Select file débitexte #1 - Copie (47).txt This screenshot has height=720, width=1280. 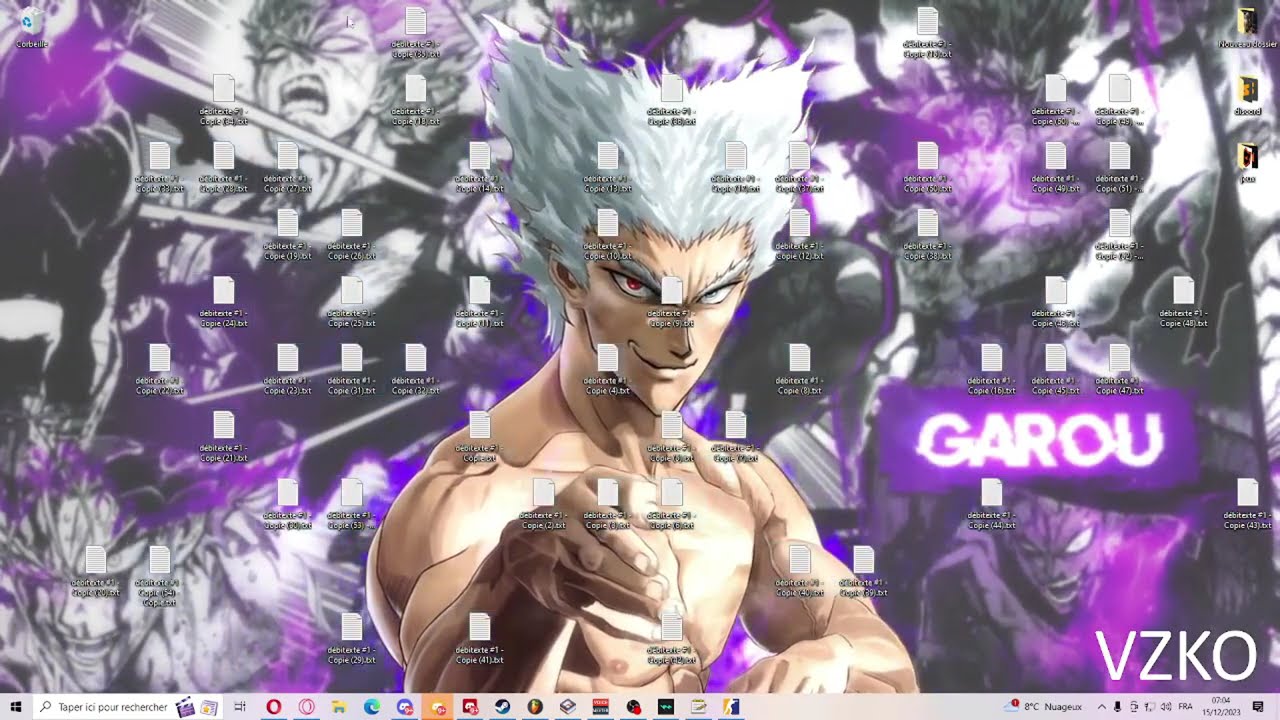[1119, 370]
